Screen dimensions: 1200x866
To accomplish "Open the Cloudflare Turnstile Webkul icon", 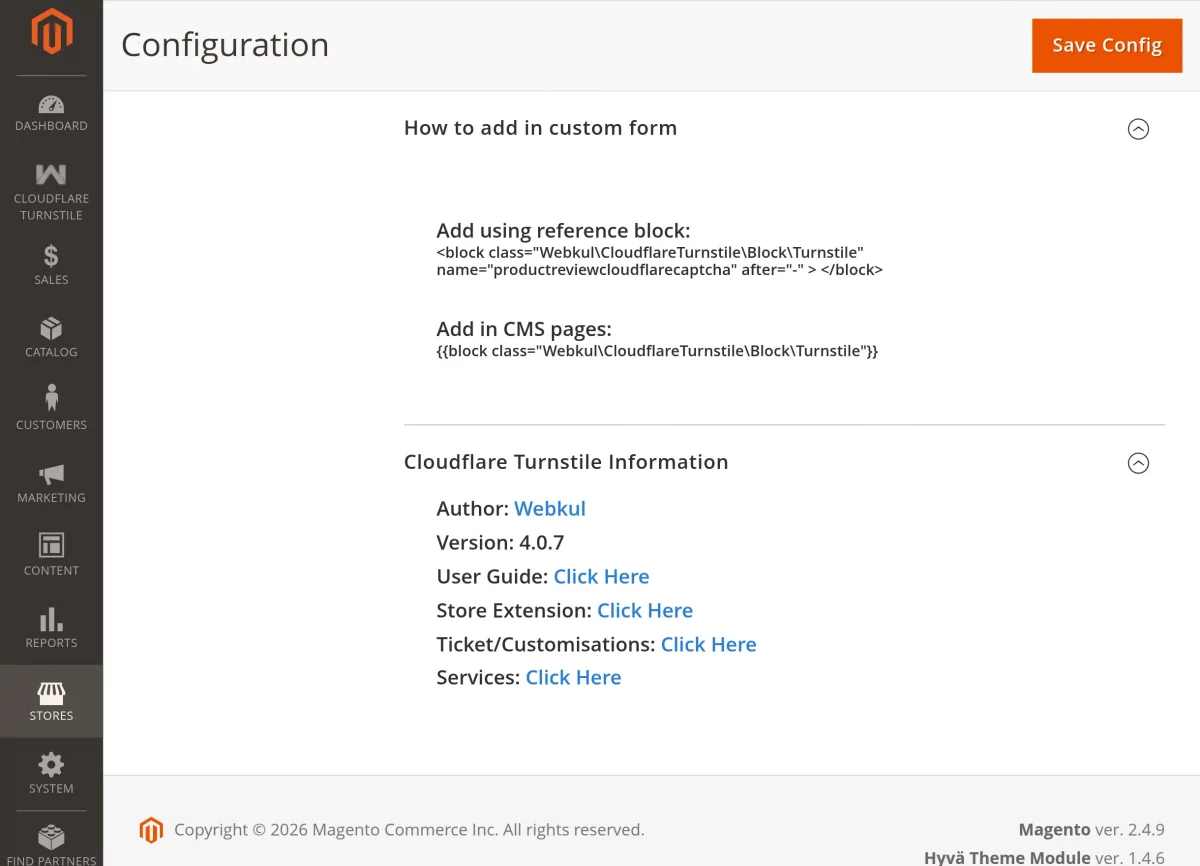I will 51,175.
